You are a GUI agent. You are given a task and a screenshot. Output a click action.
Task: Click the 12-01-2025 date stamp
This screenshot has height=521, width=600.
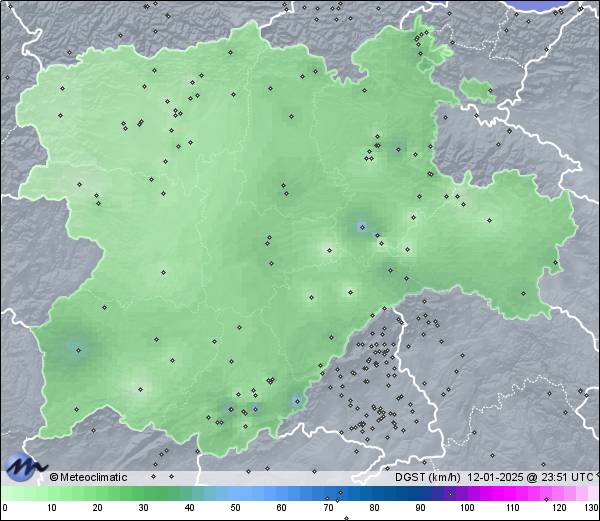pyautogui.click(x=495, y=477)
